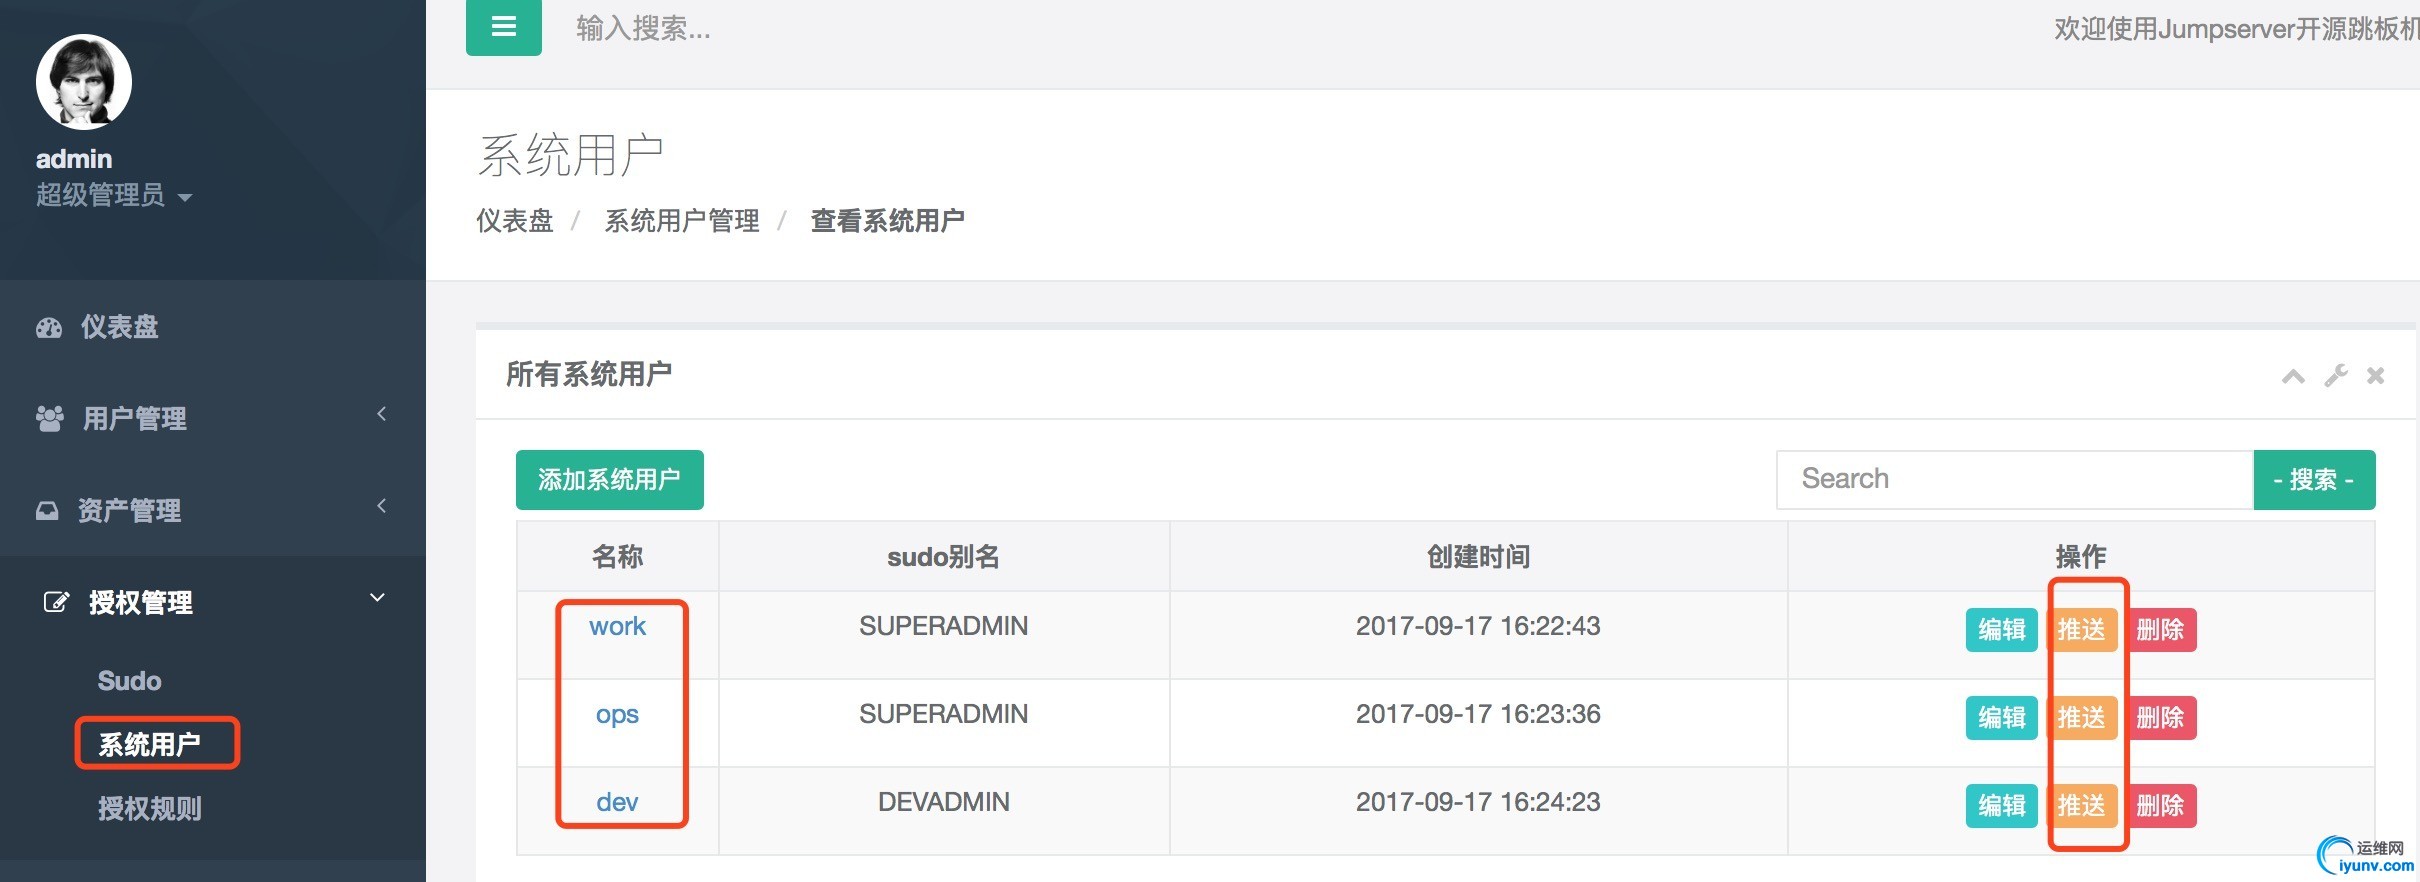Click the hamburger menu toggle button
Viewport: 2420px width, 882px height.
[x=503, y=27]
